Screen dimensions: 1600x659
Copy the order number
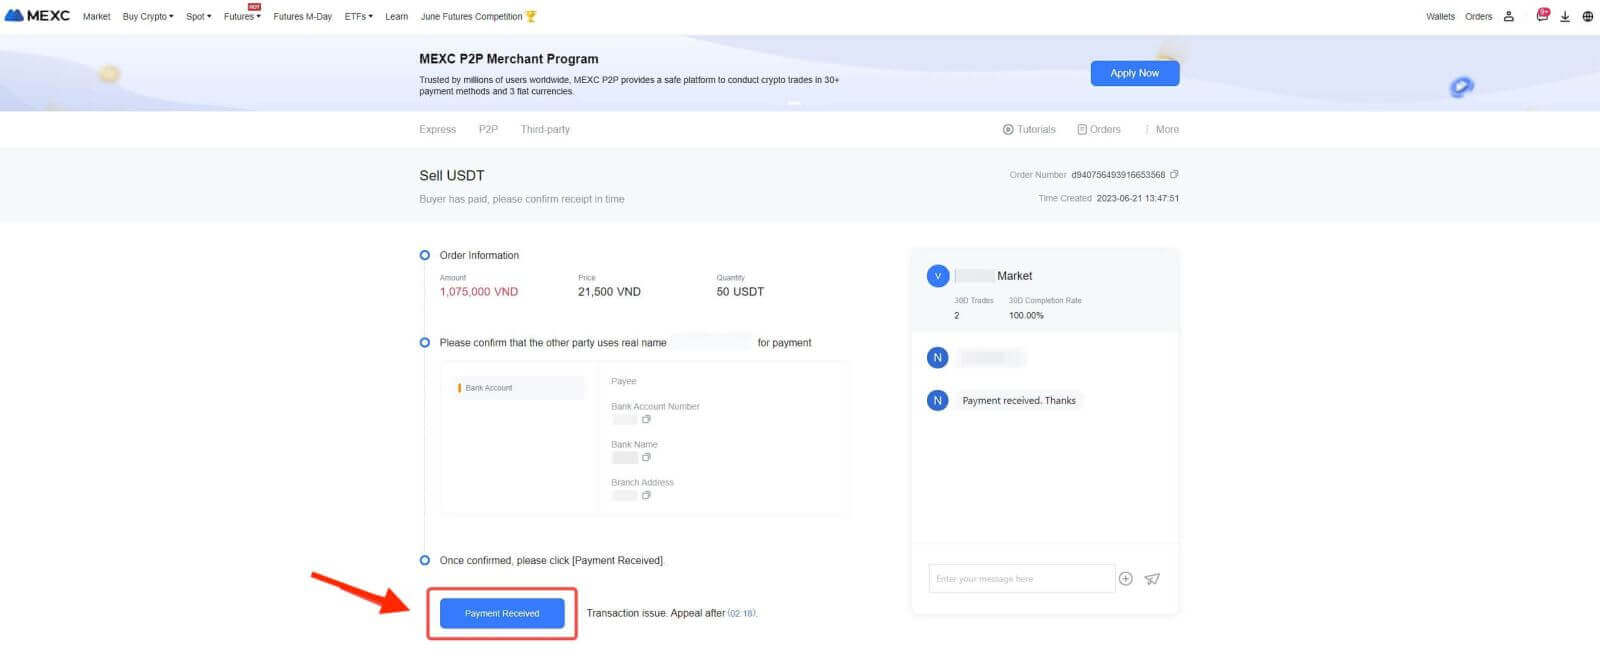pyautogui.click(x=1174, y=174)
